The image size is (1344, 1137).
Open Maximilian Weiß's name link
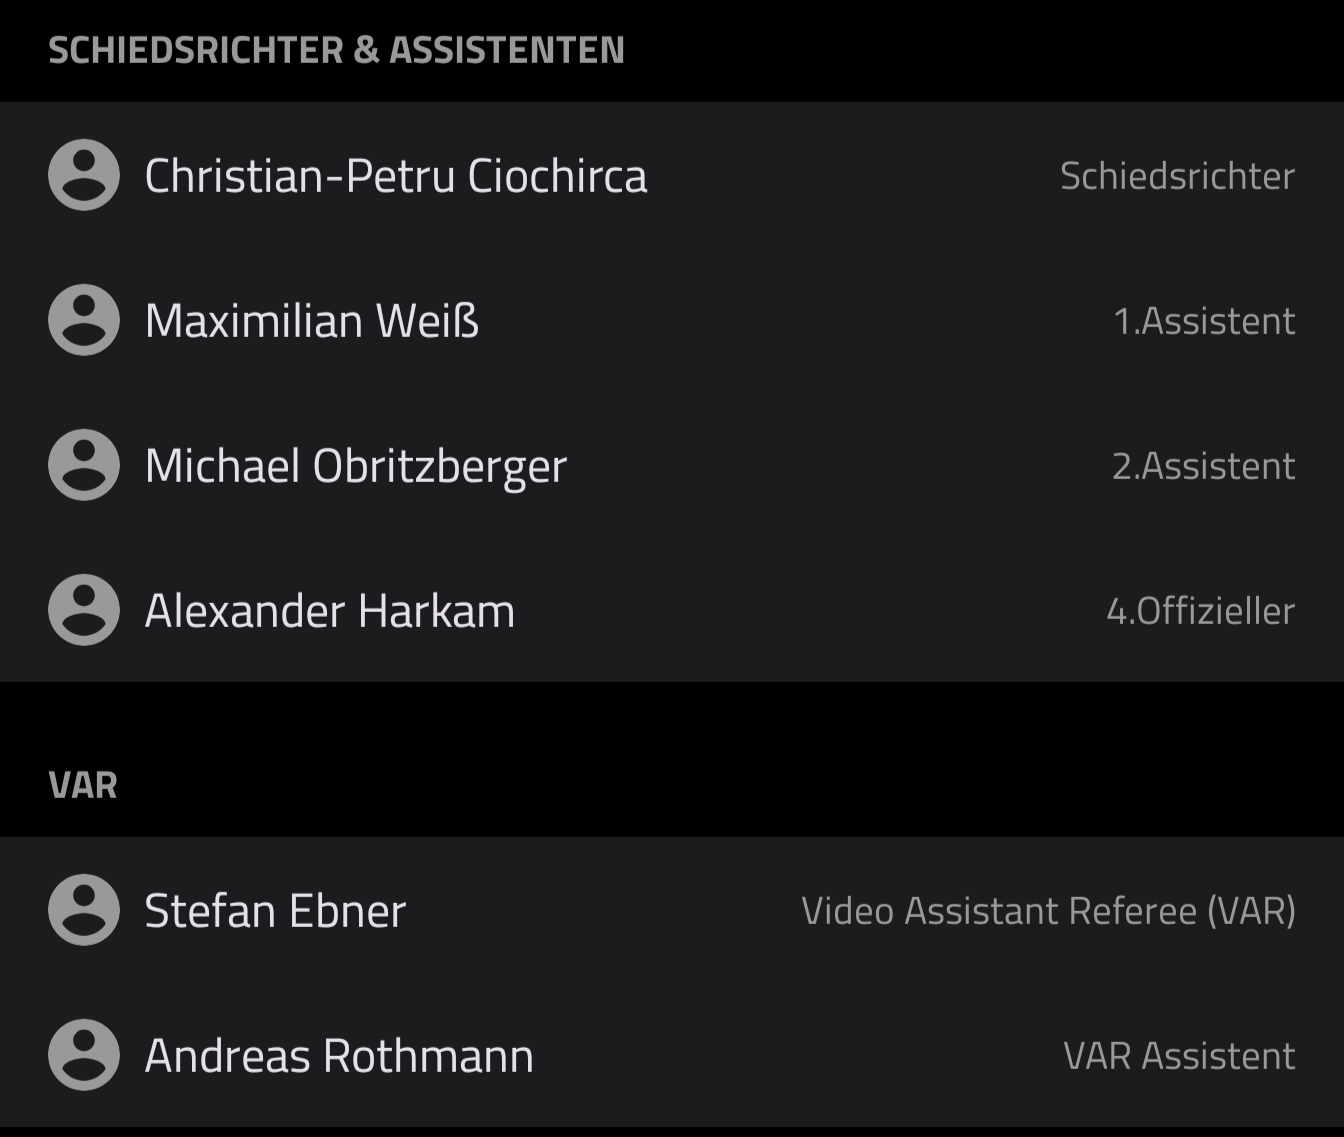coord(312,321)
